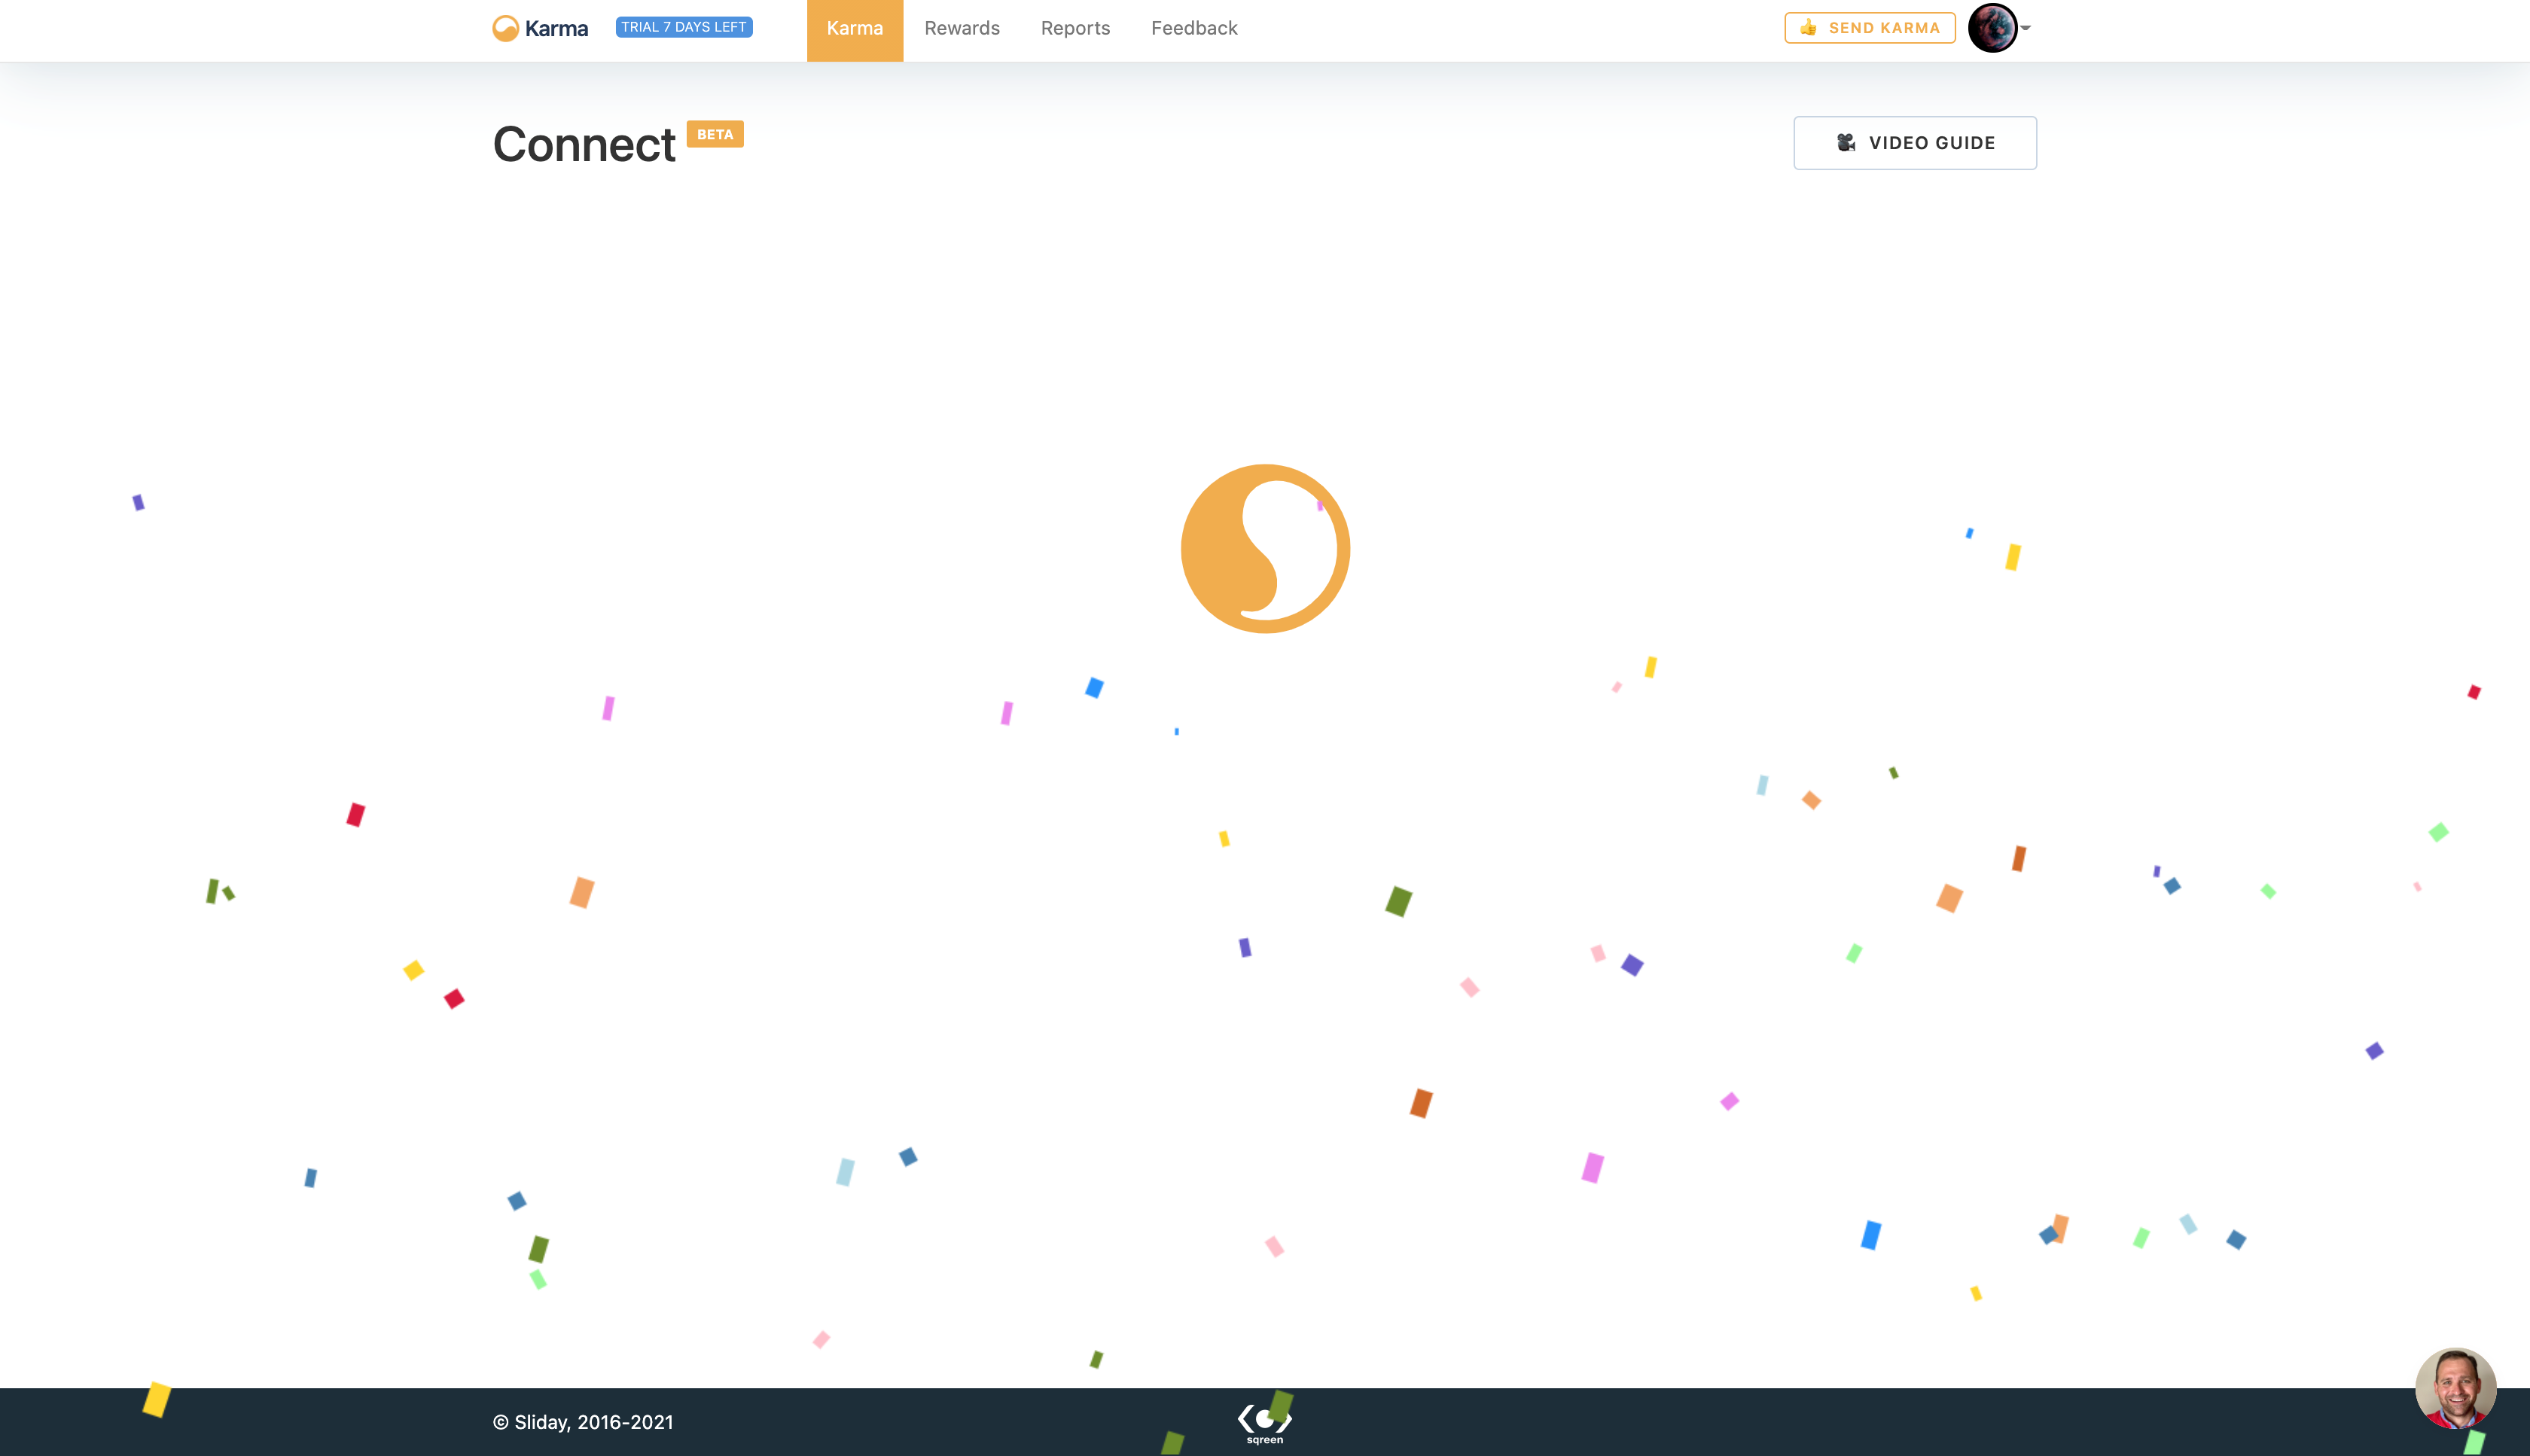Click the Connect page heading

[584, 145]
